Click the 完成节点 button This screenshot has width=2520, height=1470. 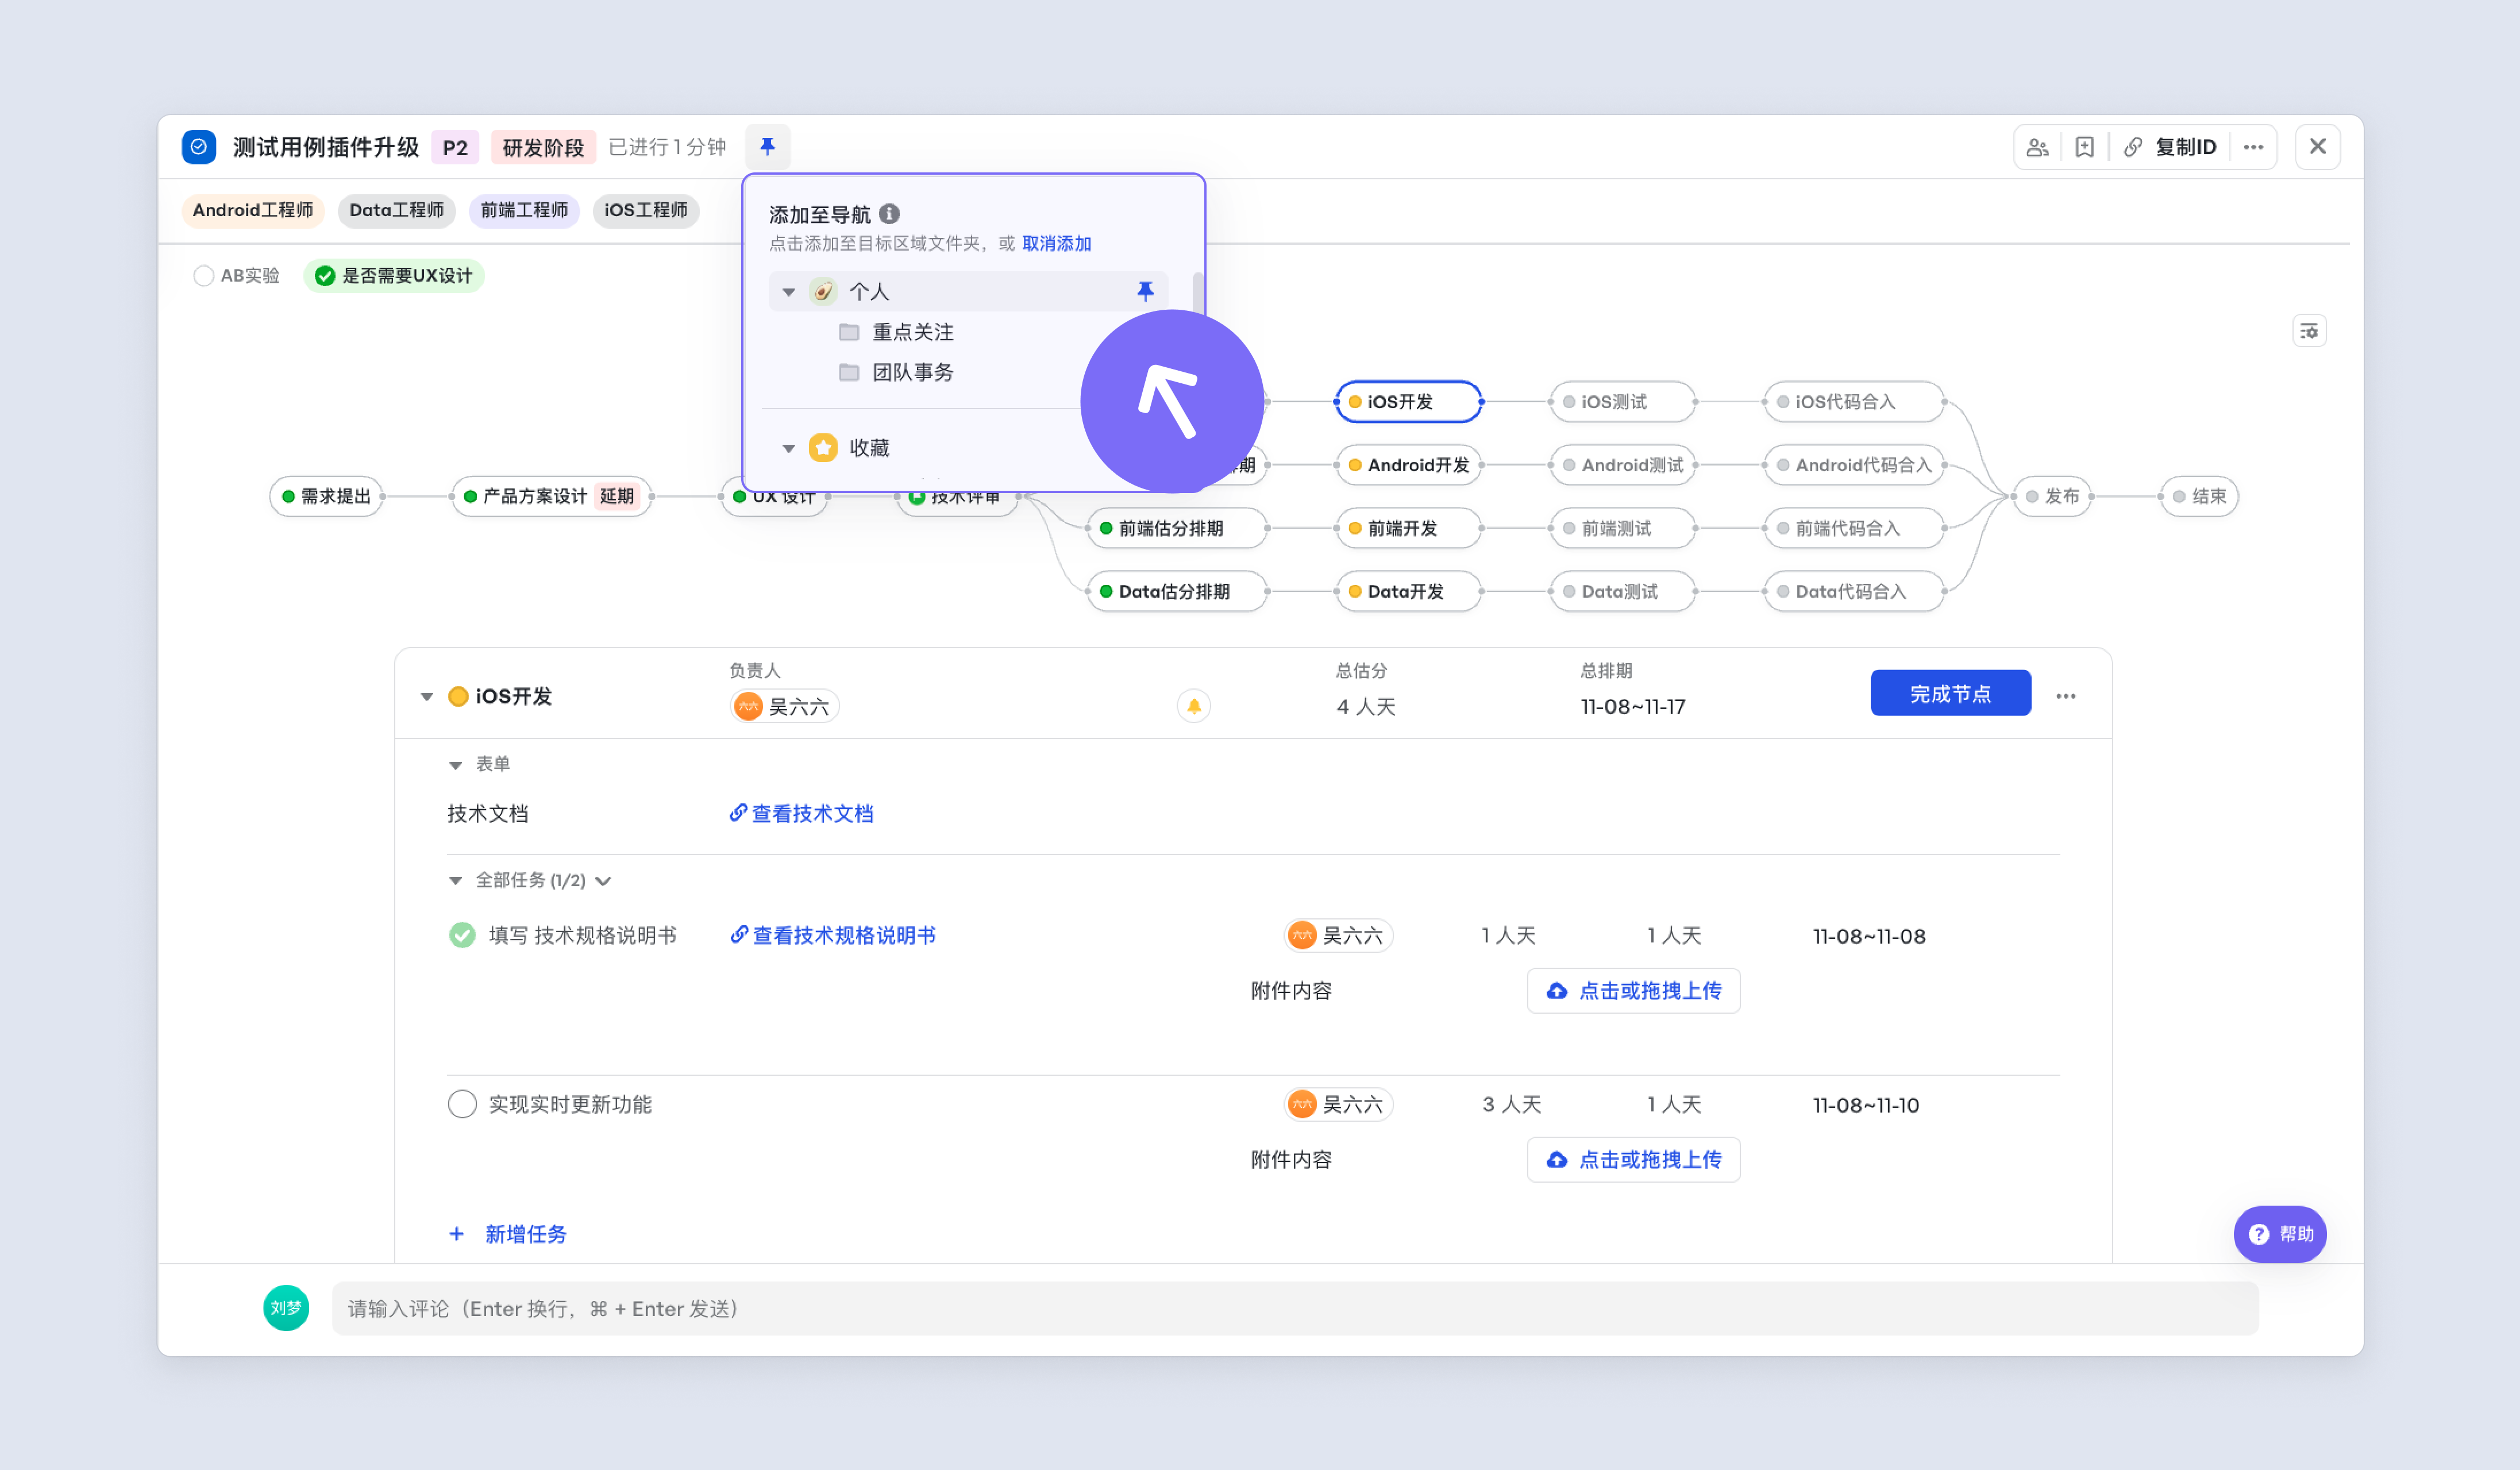pos(1950,694)
